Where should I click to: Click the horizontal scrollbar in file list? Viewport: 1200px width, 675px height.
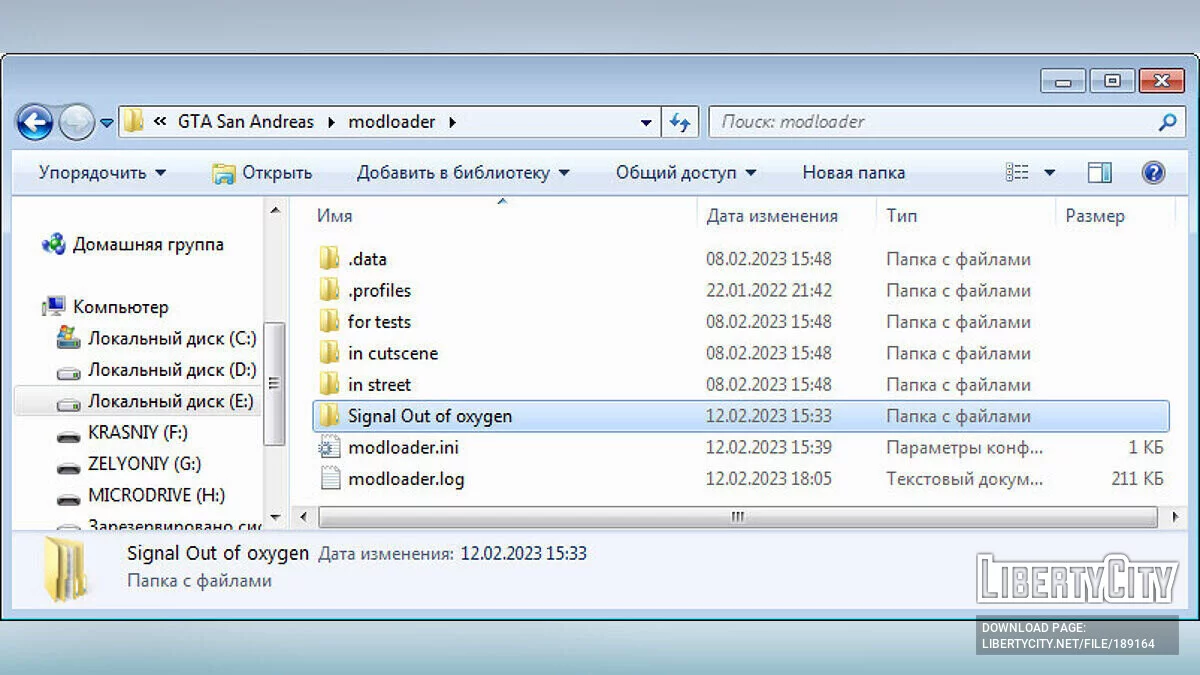coord(737,517)
